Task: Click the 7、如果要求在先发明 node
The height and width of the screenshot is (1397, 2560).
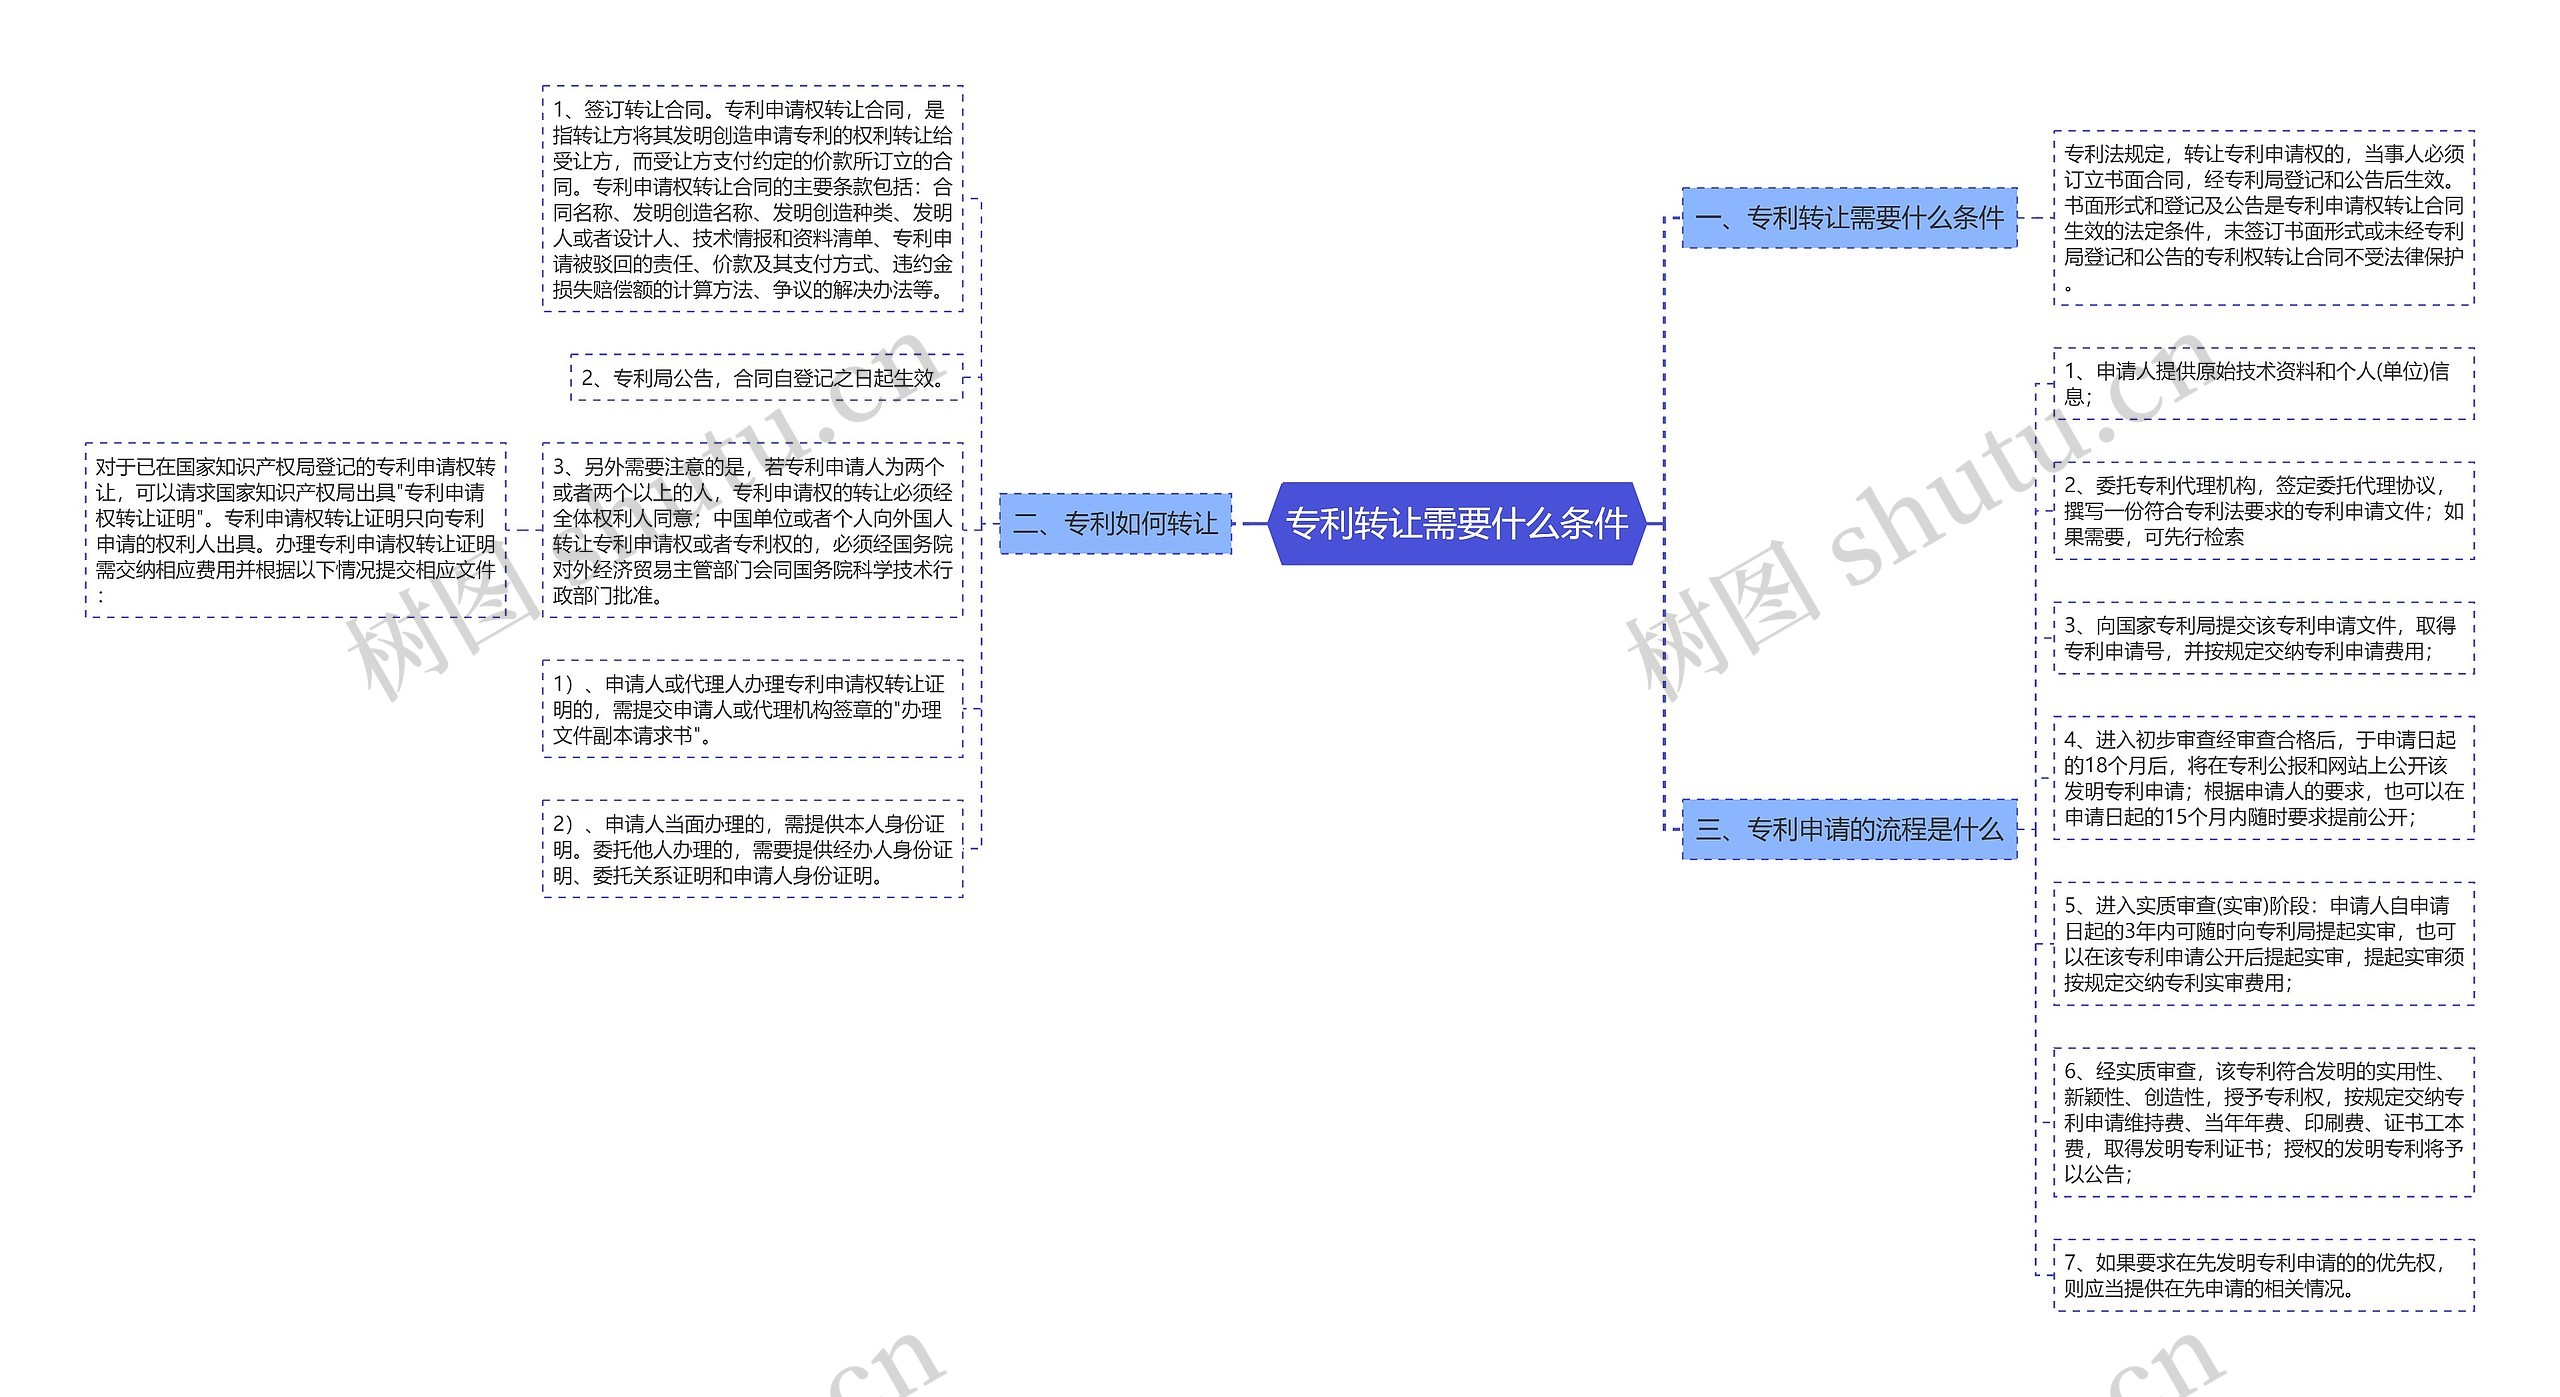Action: [x=2263, y=1275]
